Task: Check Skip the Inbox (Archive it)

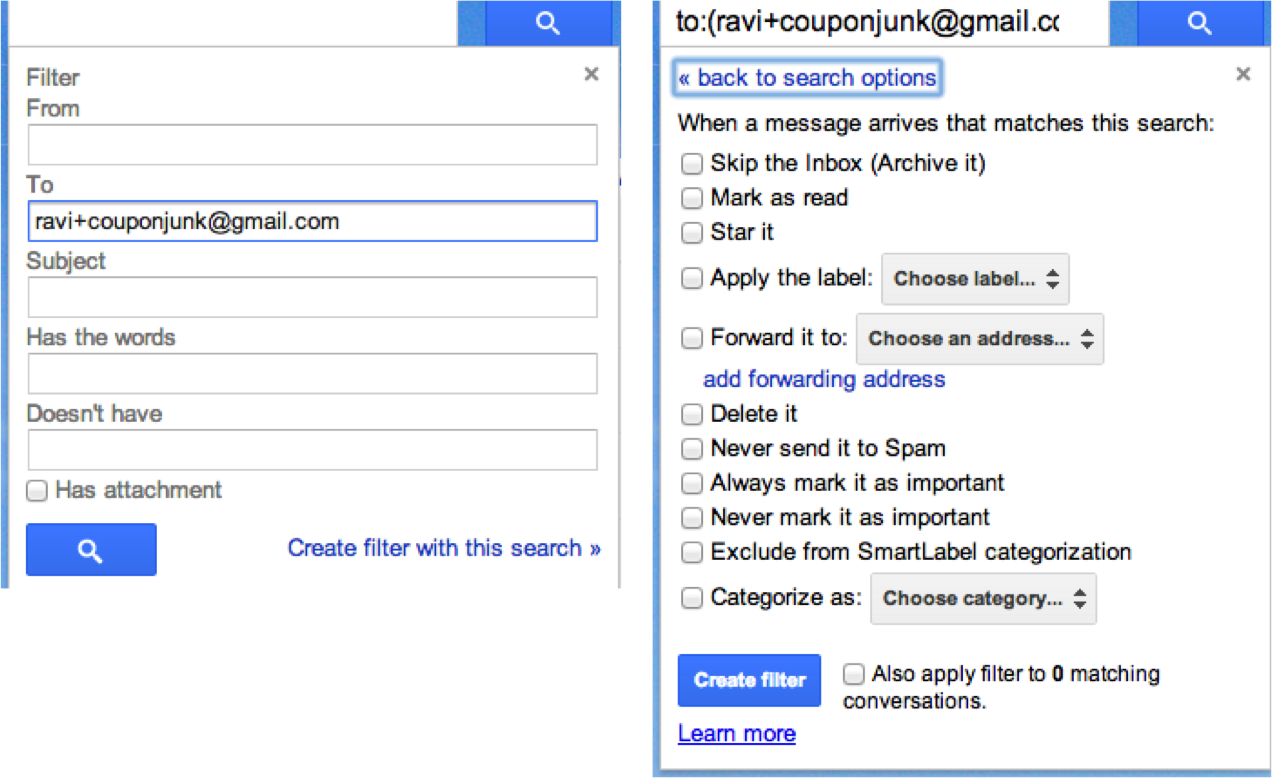Action: 691,164
